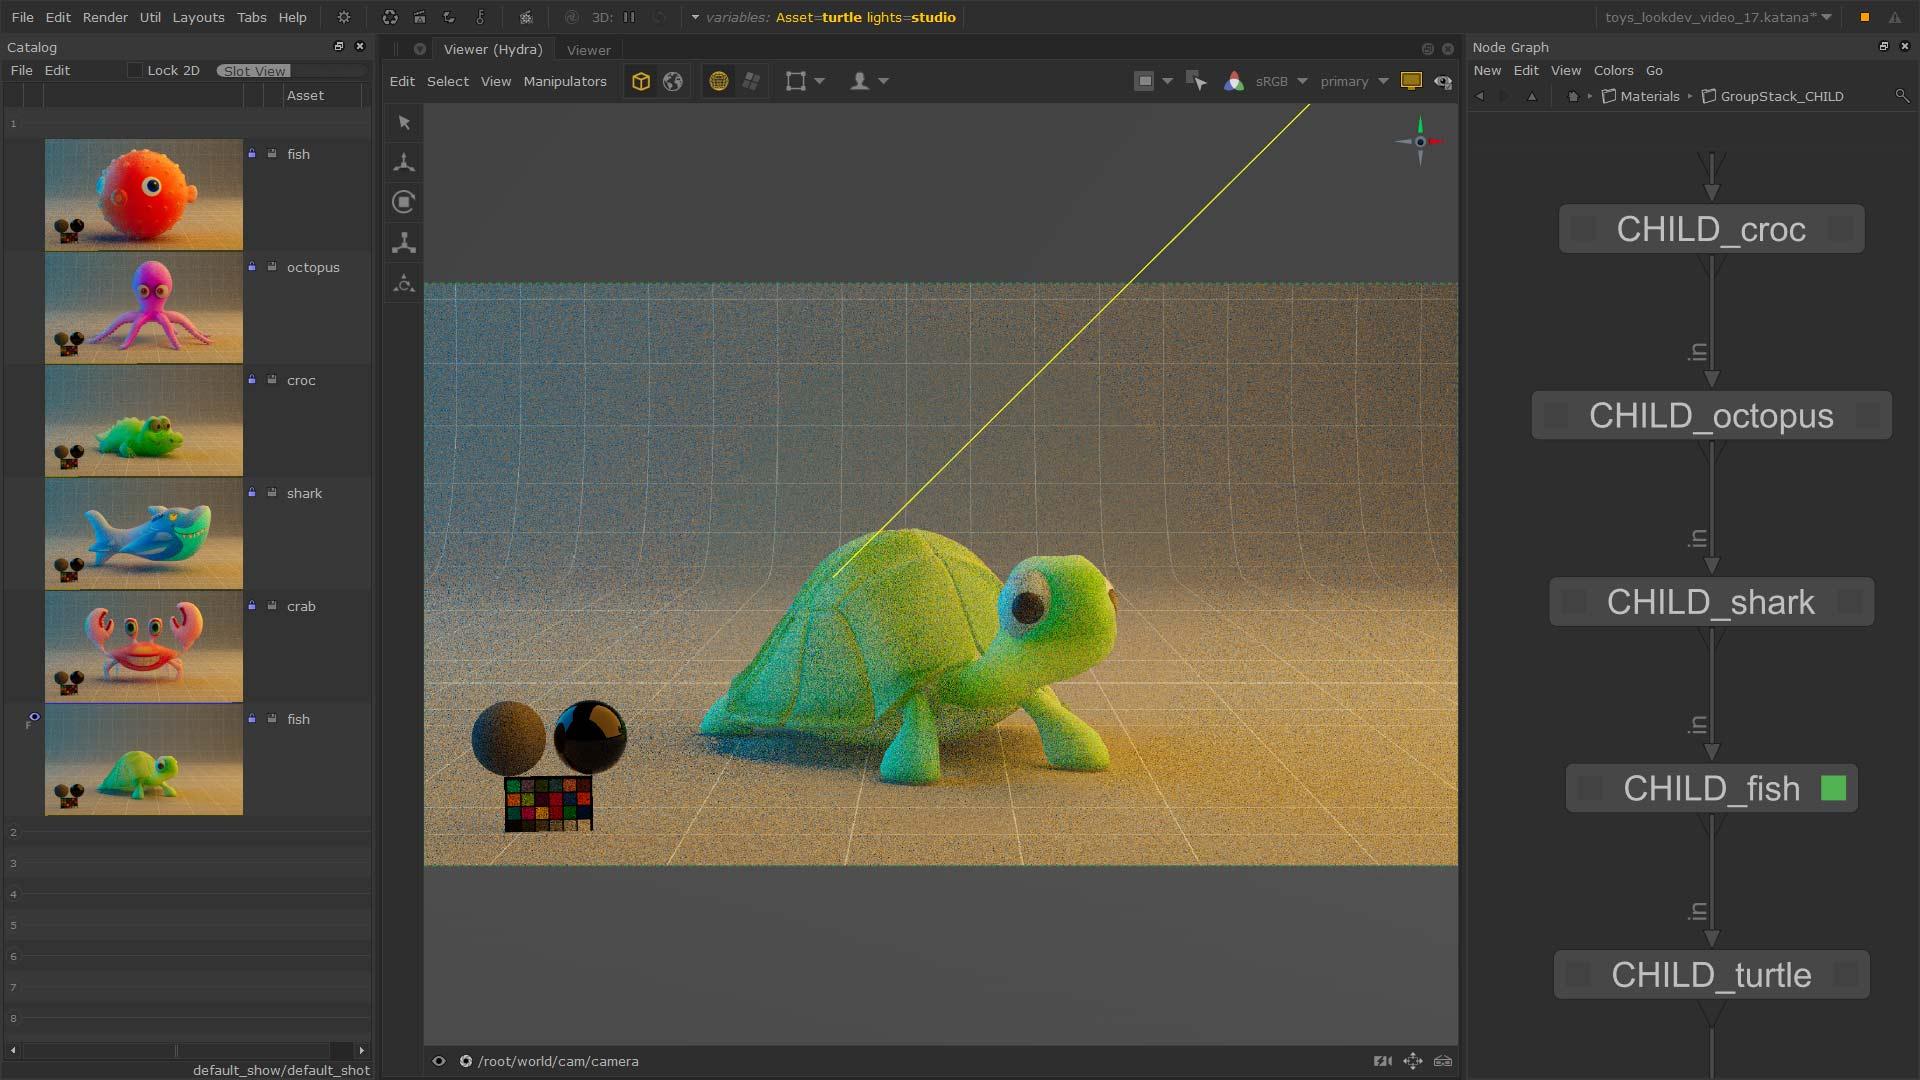This screenshot has height=1080, width=1920.
Task: Activate the rotate manipulator tool
Action: (x=404, y=202)
